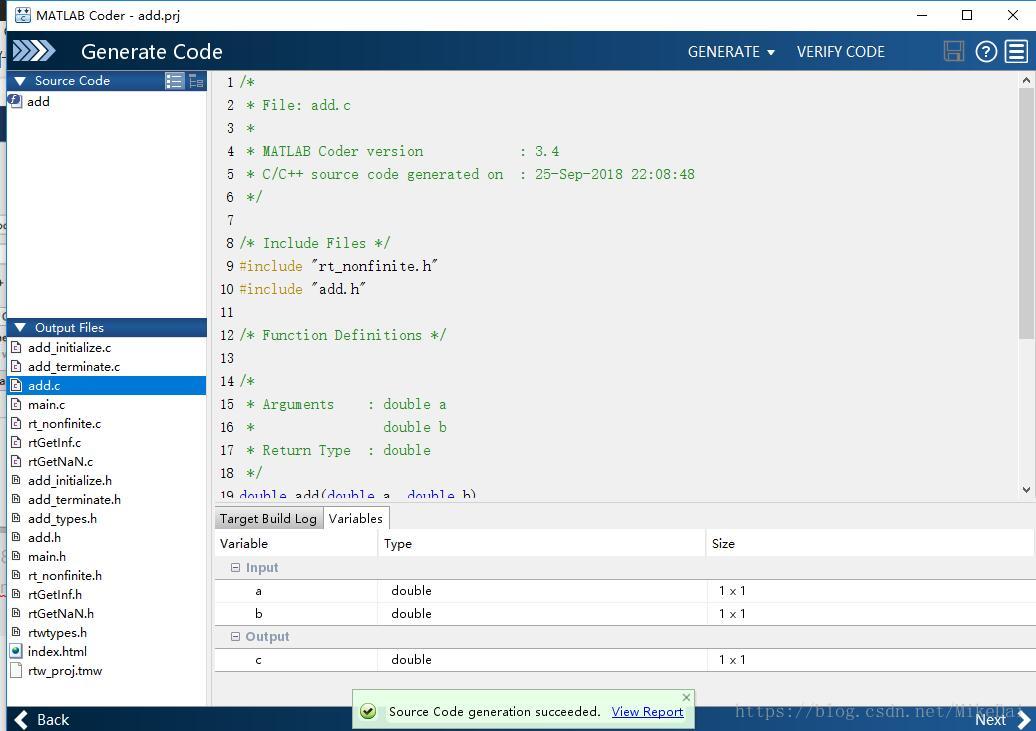Viewport: 1036px width, 731px height.
Task: Switch to the Target Build Log tab
Action: pyautogui.click(x=268, y=518)
